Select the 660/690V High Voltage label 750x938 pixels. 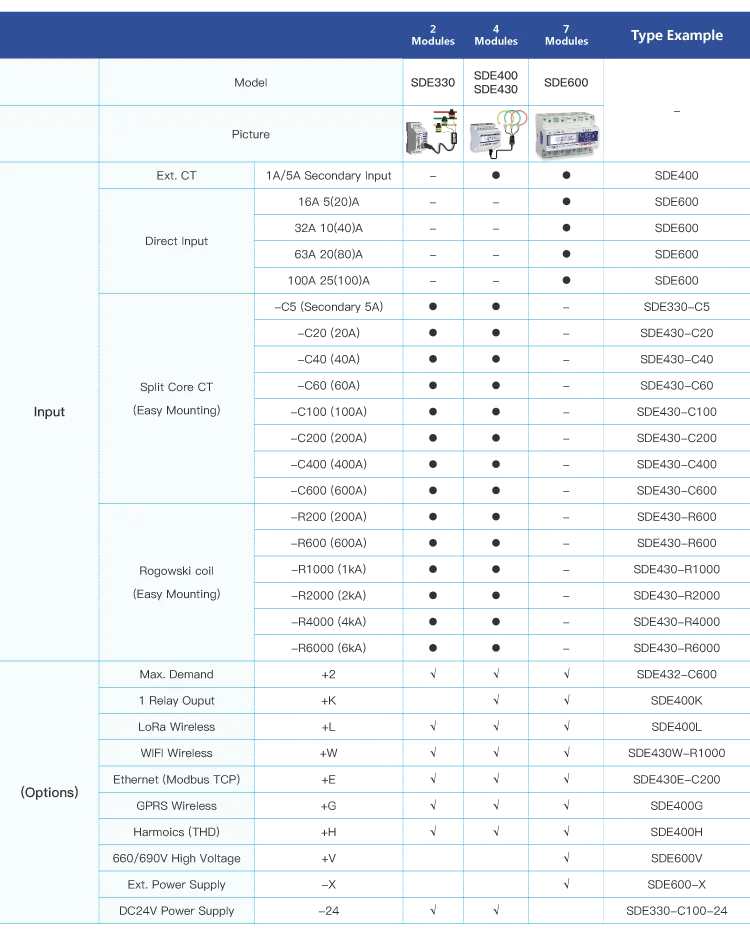[x=177, y=858]
